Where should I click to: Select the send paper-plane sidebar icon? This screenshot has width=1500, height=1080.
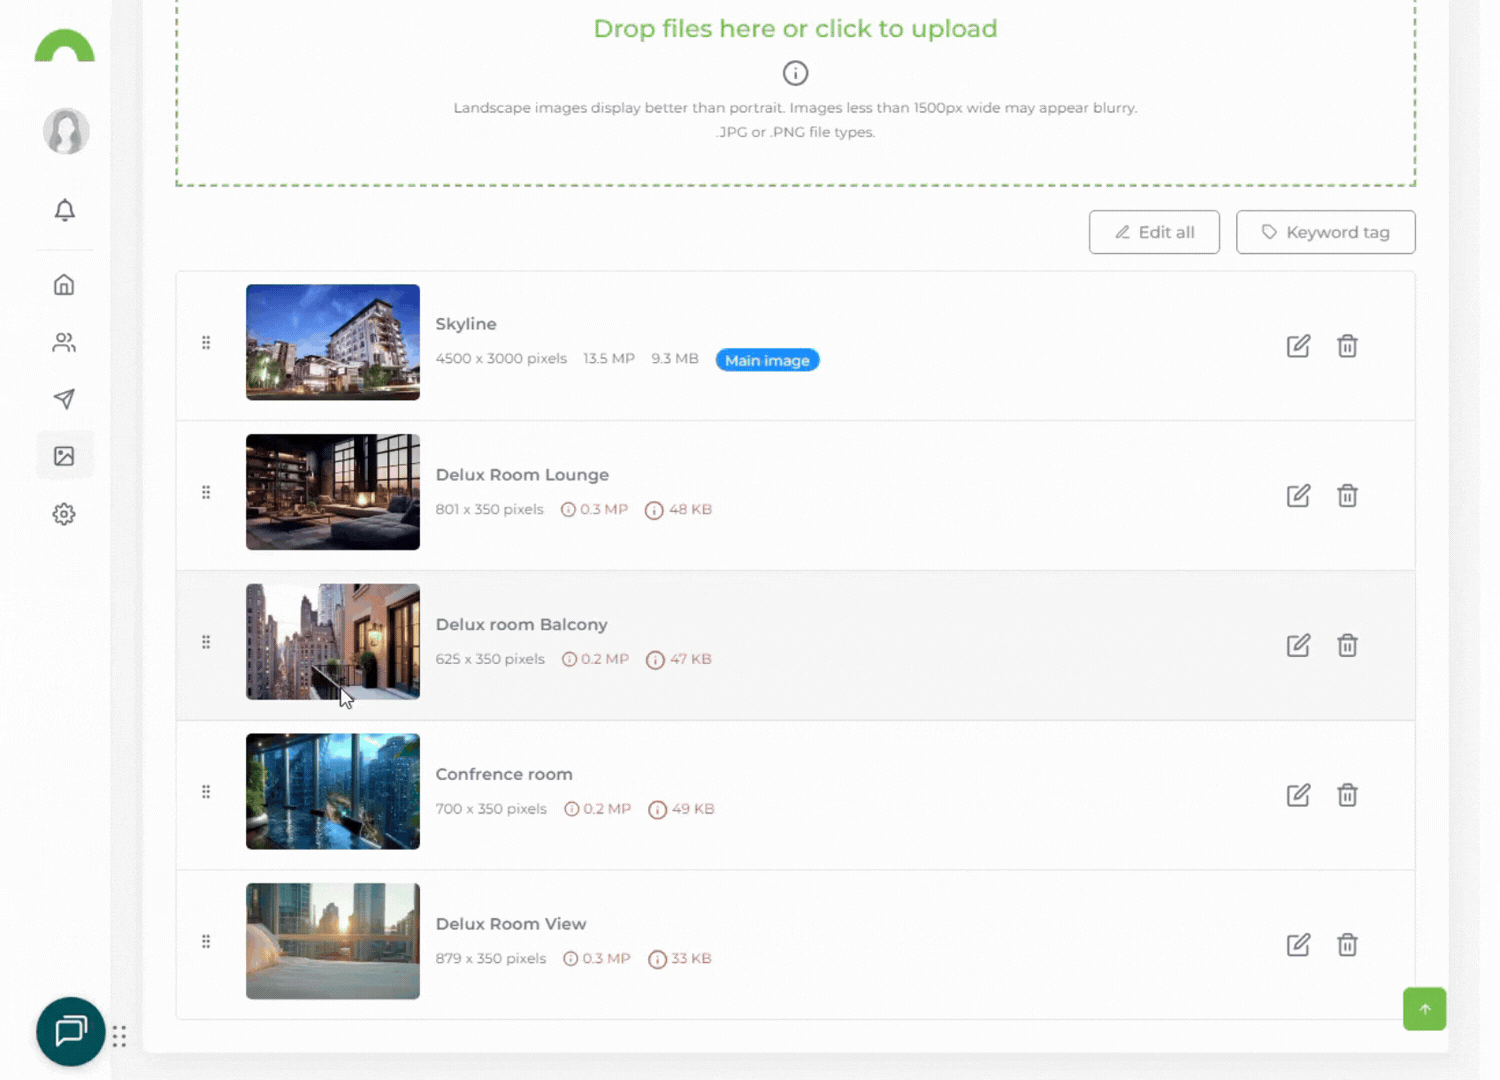pyautogui.click(x=64, y=398)
